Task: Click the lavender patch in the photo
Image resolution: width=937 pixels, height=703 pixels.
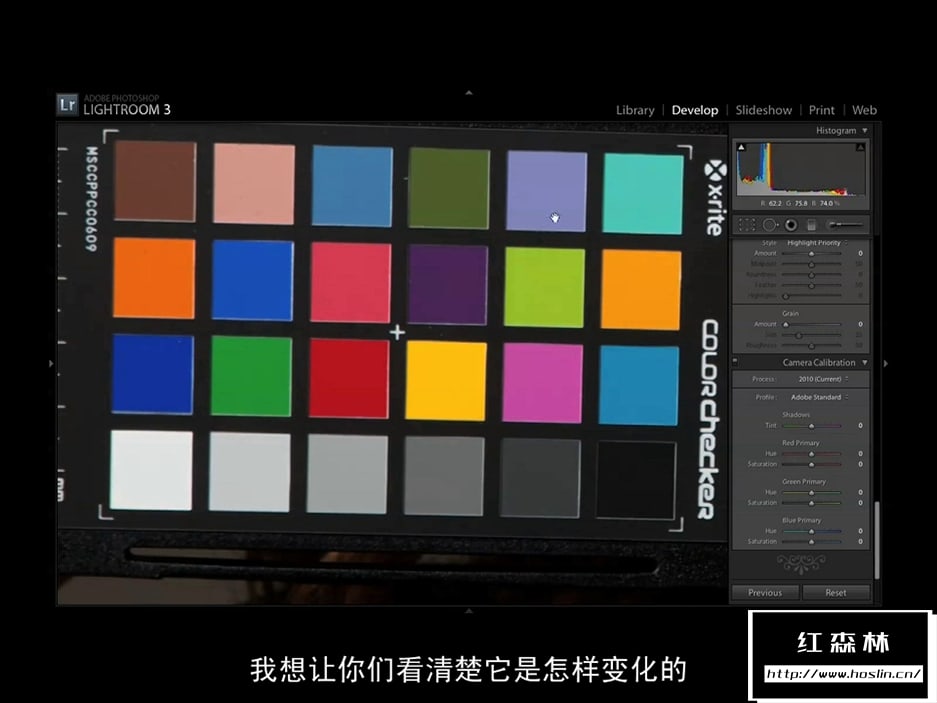Action: [x=546, y=191]
